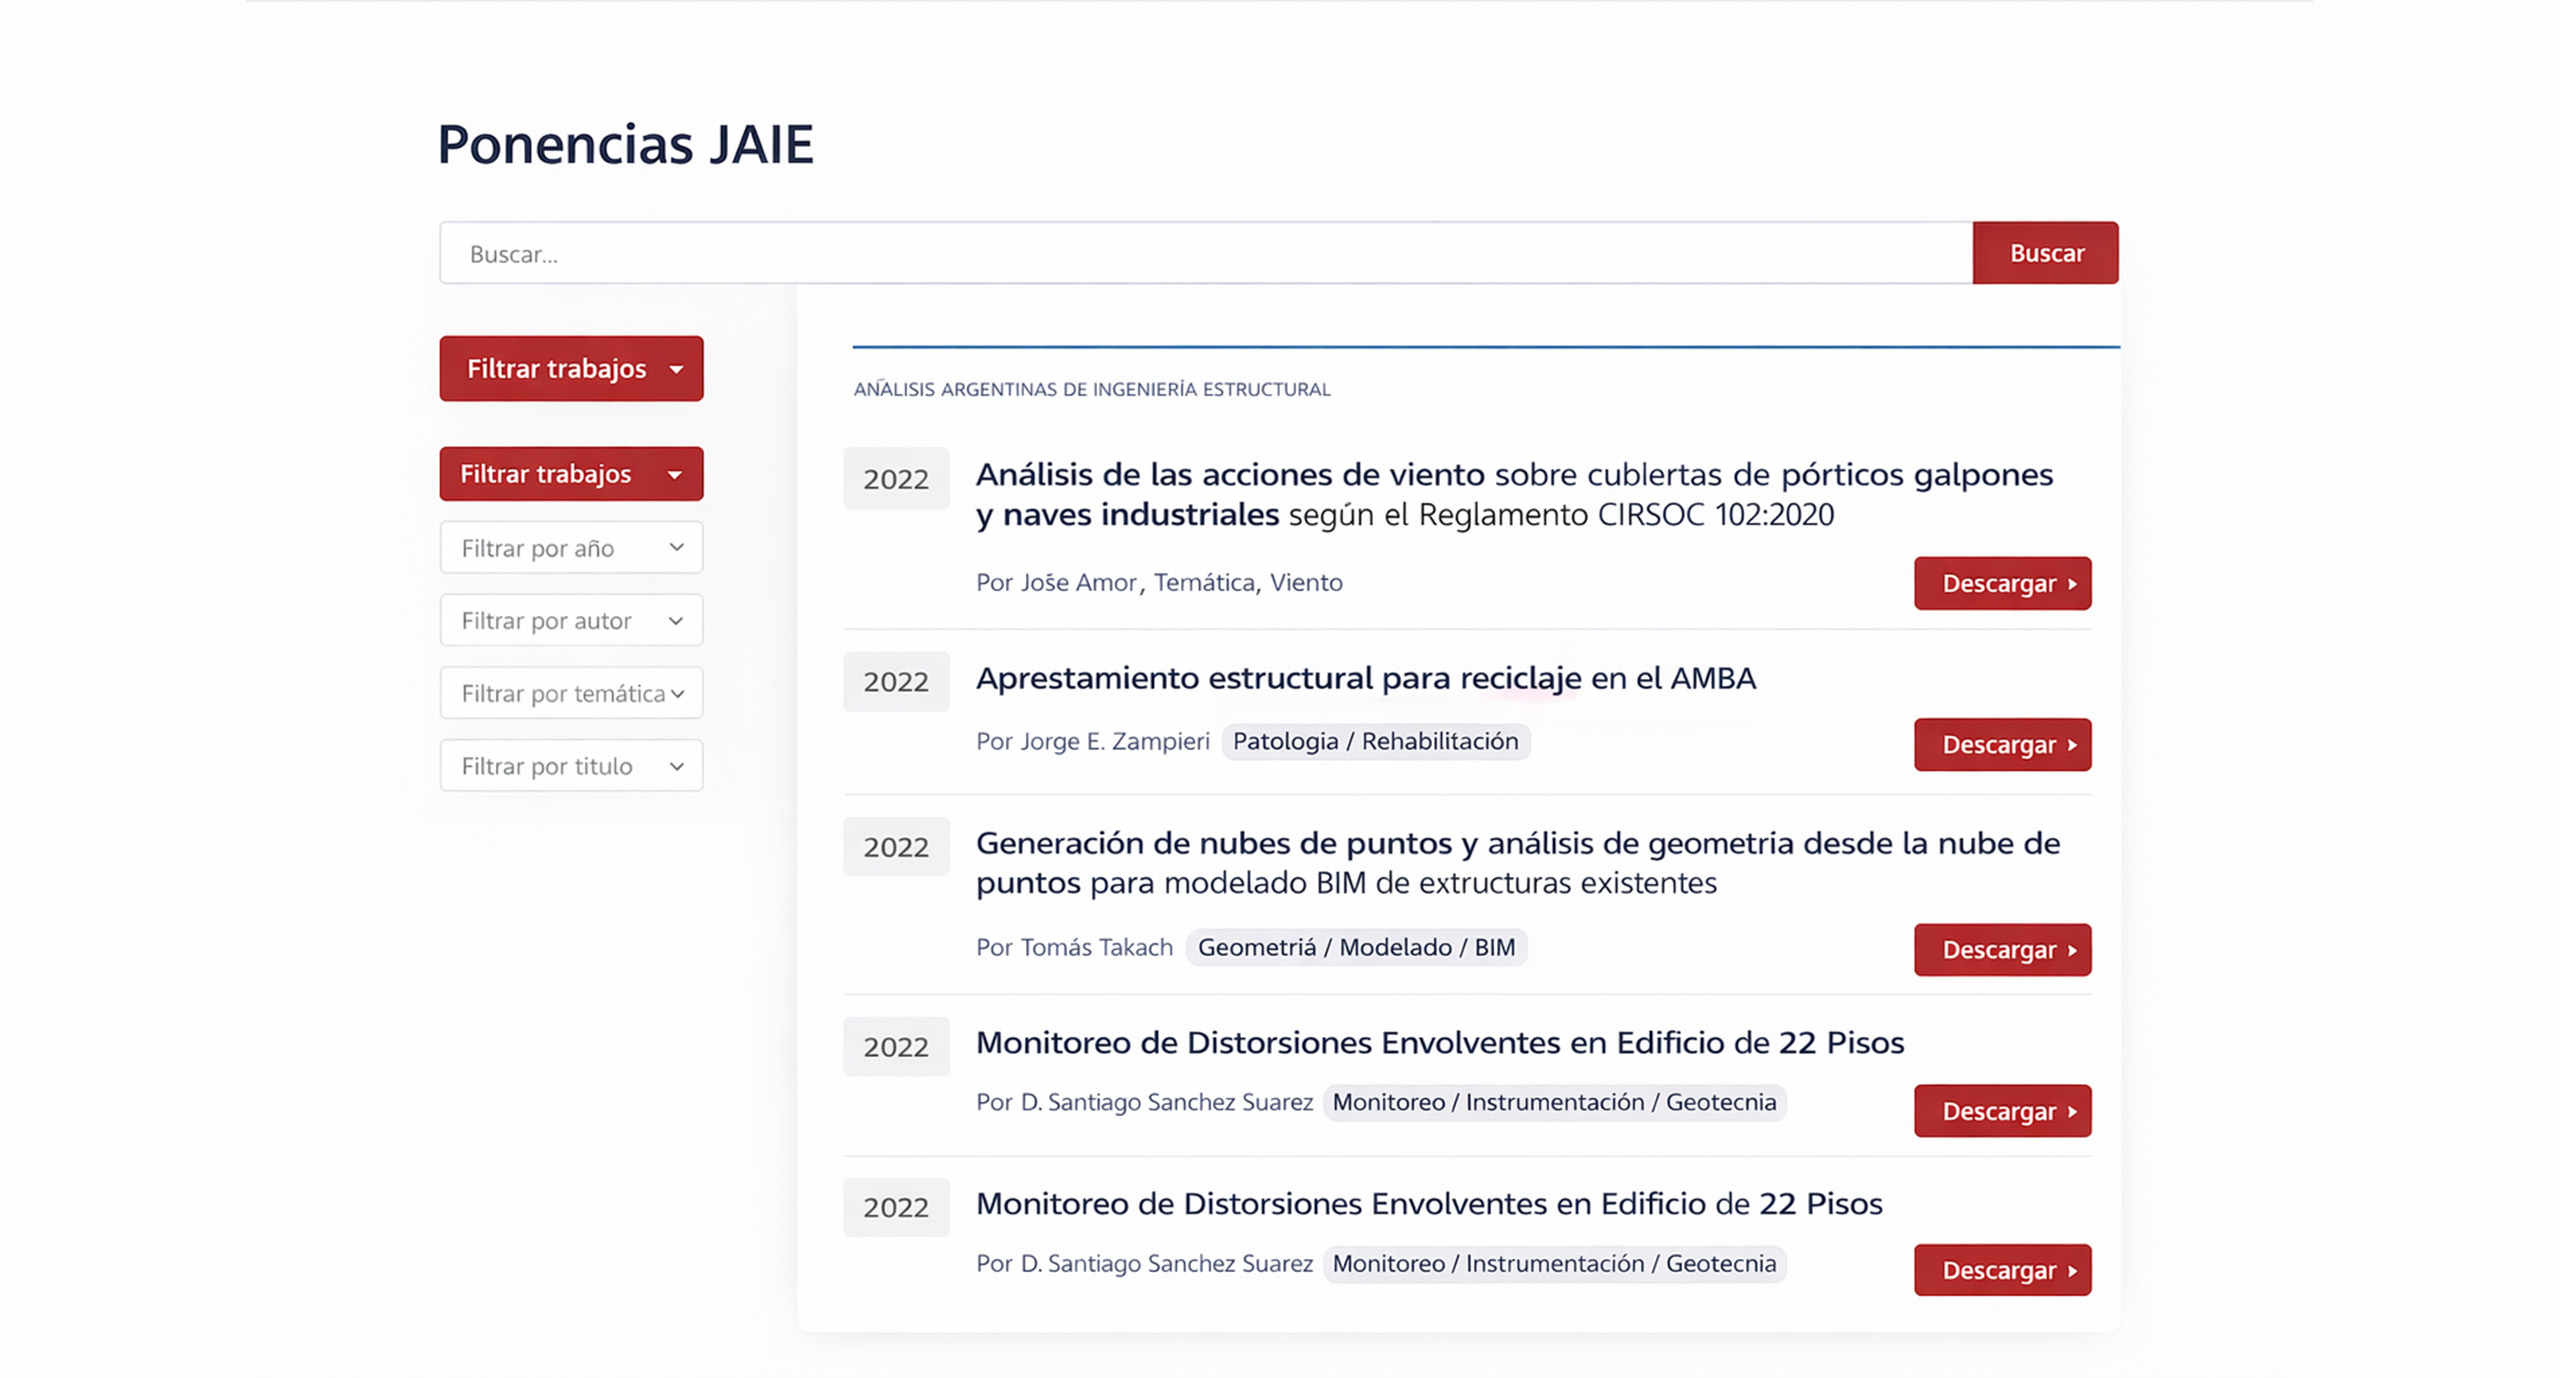Click the author Jorge E. Zampieri
The image size is (2560, 1378).
click(1114, 741)
